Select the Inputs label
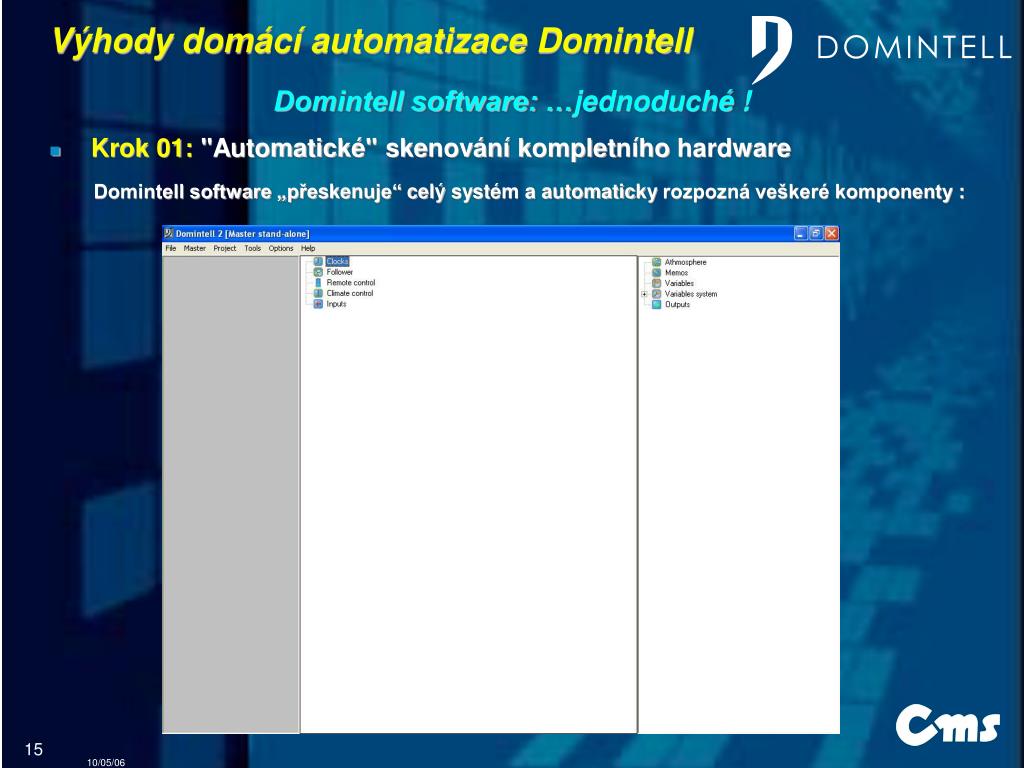 336,304
